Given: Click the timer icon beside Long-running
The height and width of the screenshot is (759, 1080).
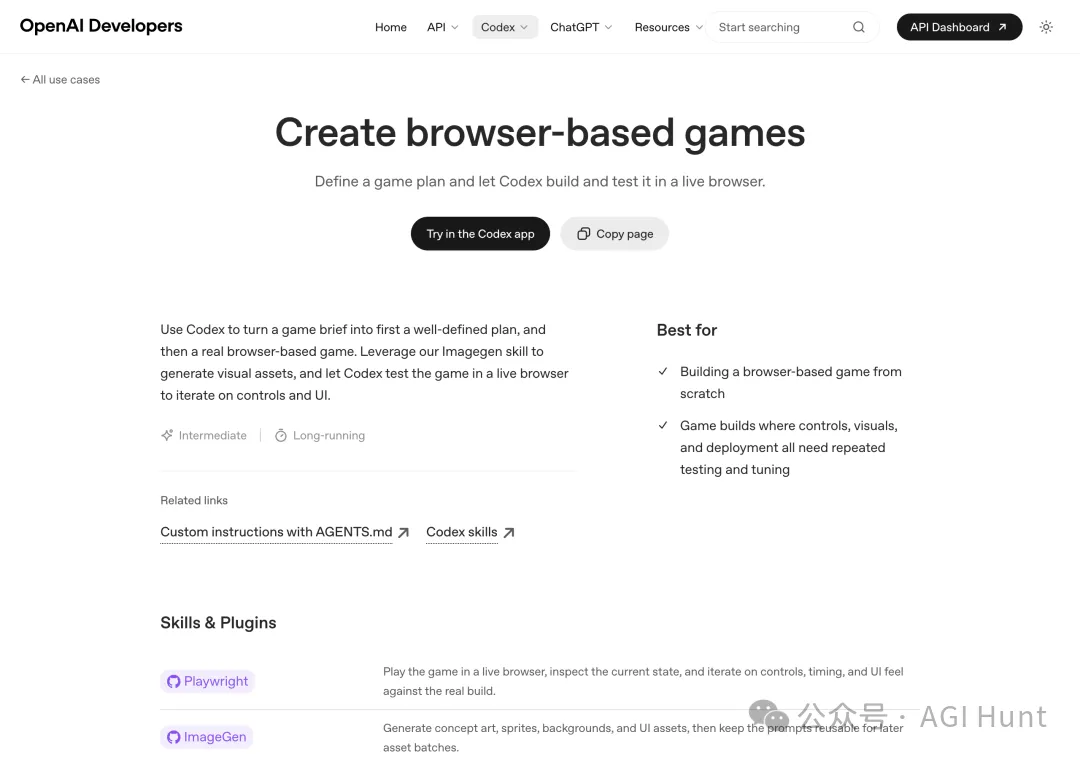Looking at the screenshot, I should click(281, 436).
